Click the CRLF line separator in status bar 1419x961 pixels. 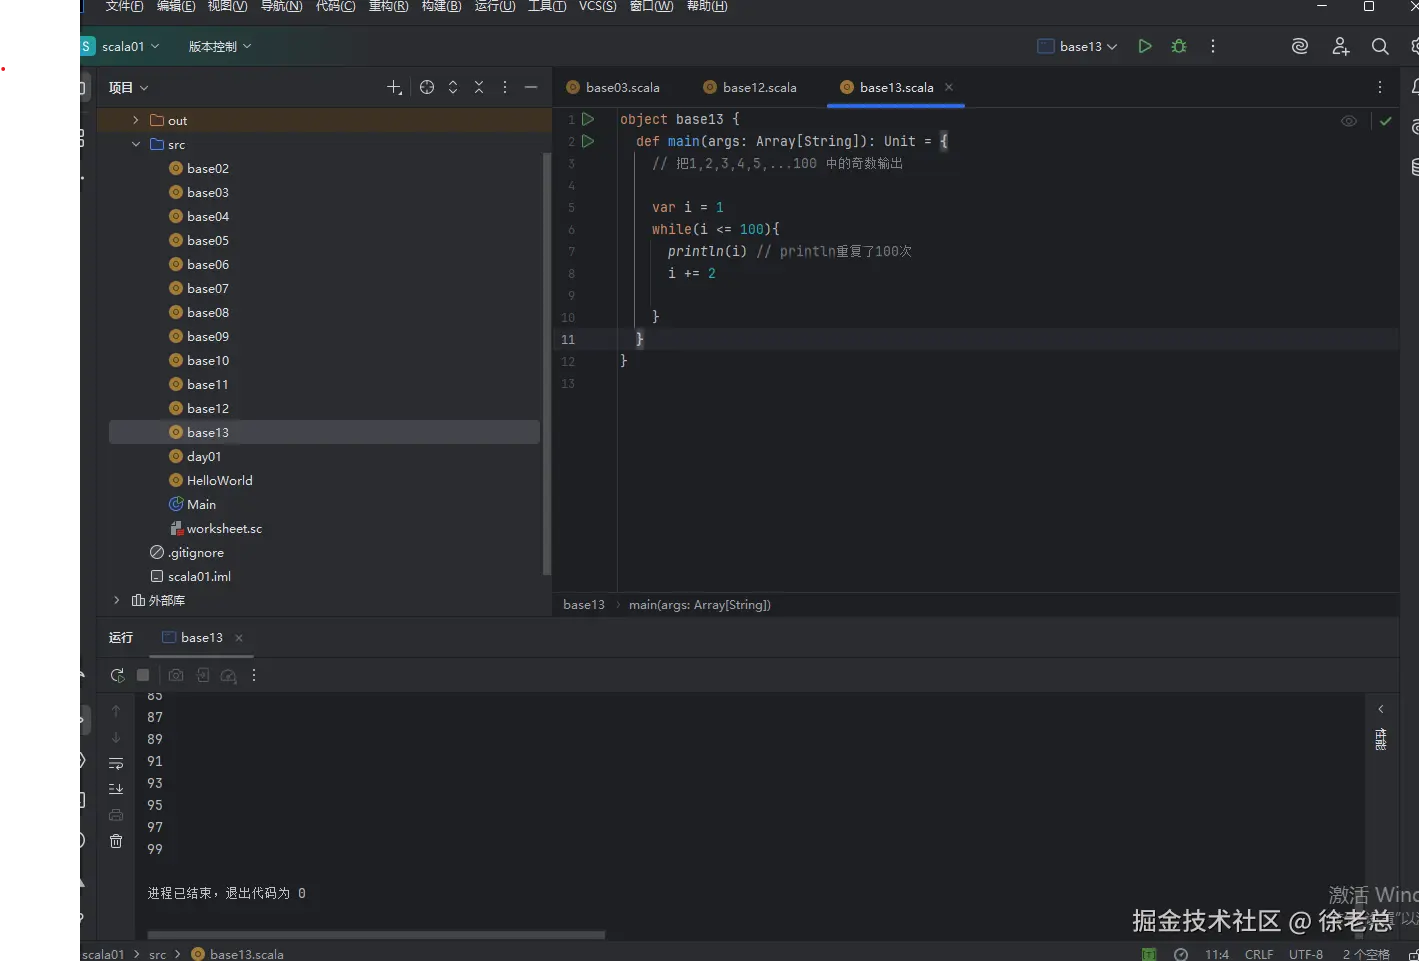(1258, 954)
